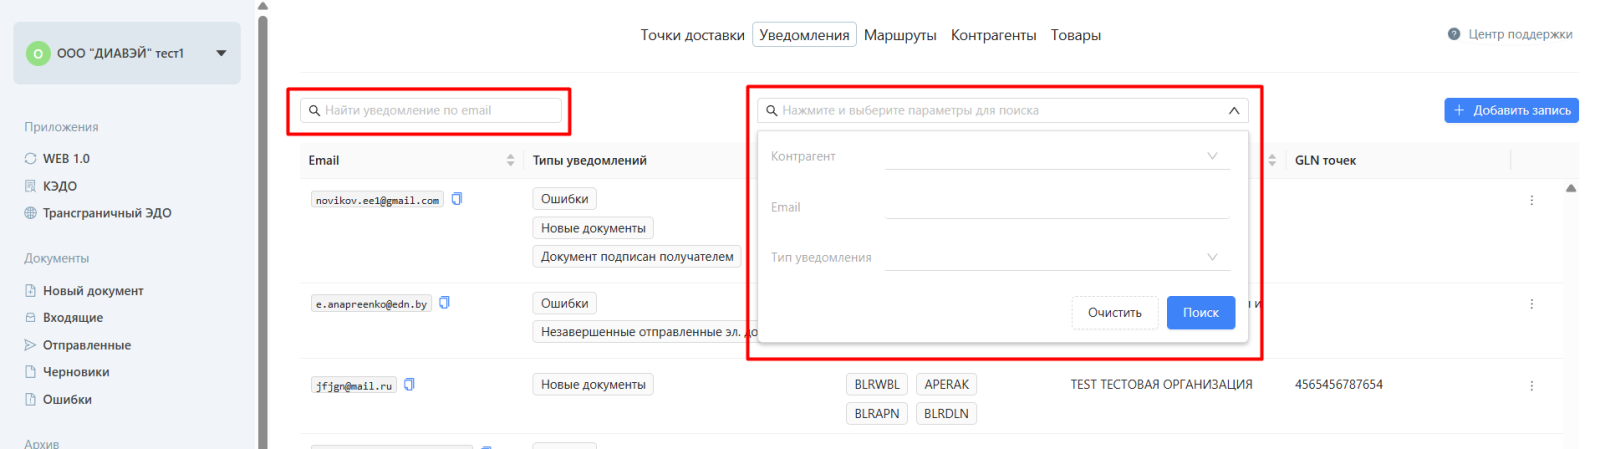Click the find notification by email field

(435, 110)
